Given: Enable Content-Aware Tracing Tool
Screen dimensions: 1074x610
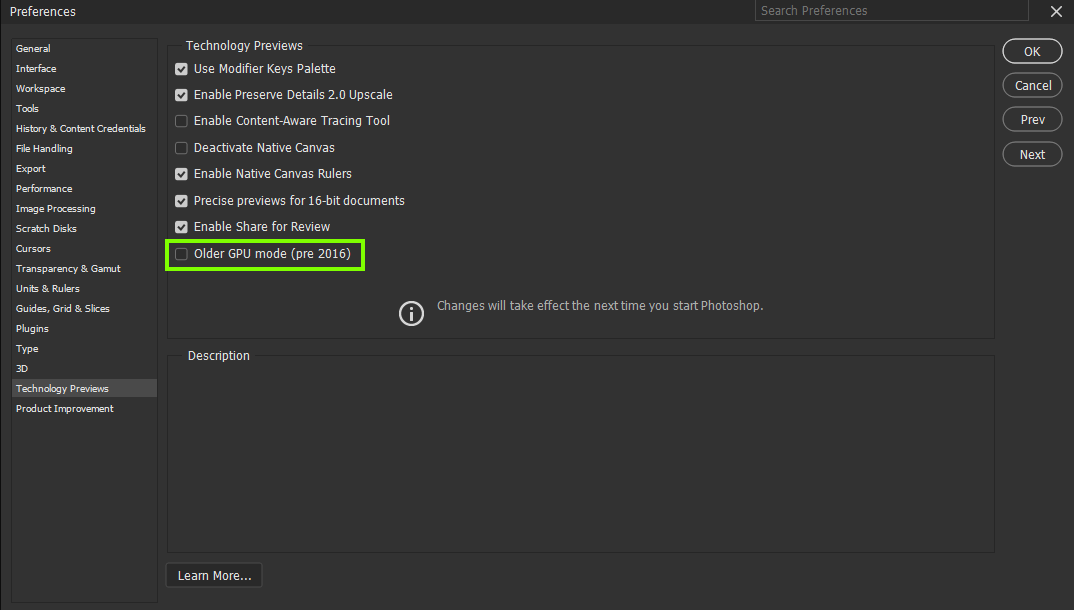Looking at the screenshot, I should click(x=181, y=121).
